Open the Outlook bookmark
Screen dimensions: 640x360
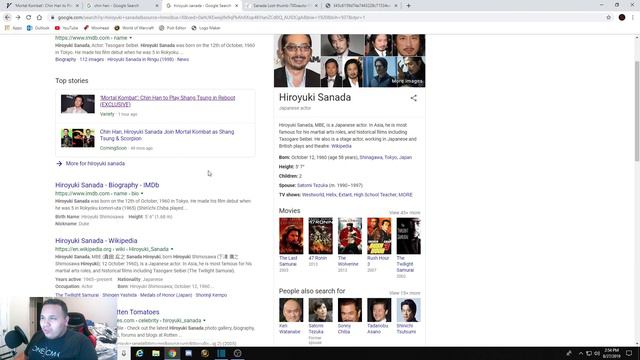(x=38, y=28)
